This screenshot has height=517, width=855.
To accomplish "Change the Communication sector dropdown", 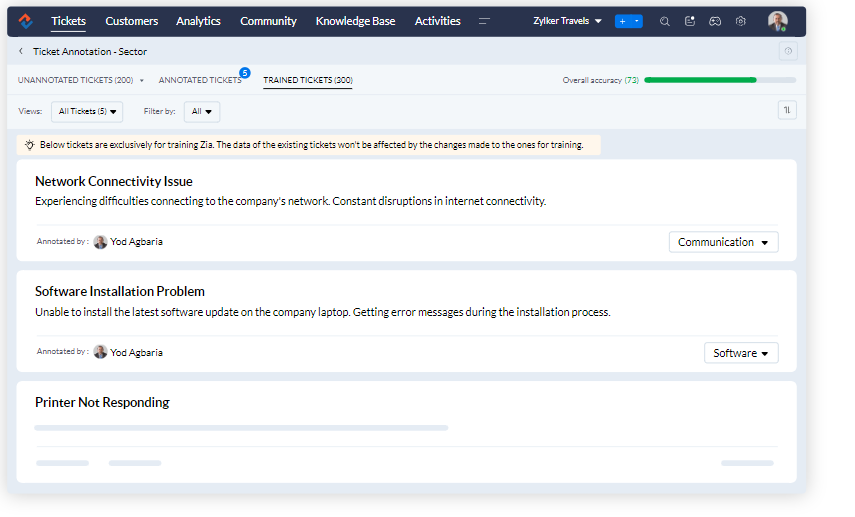I will coord(723,242).
